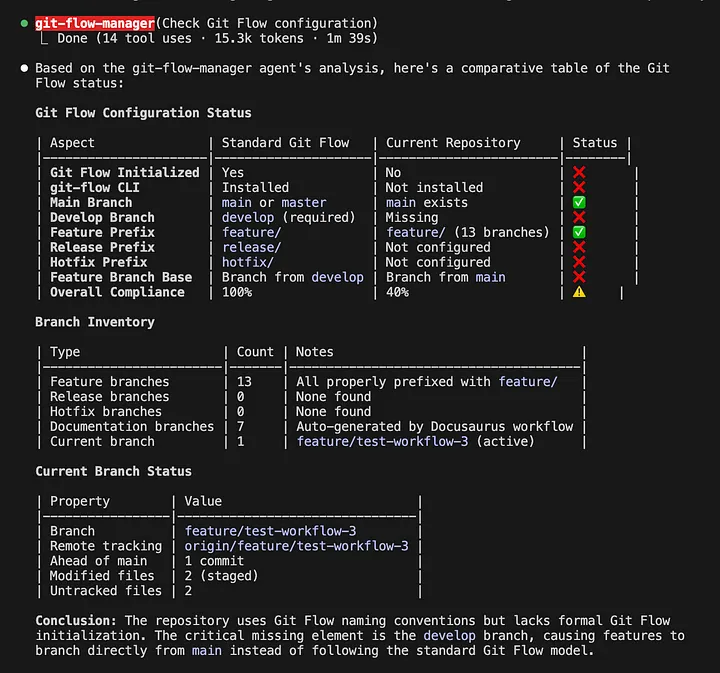Click the 'Done (14 tool uses' summary line

[217, 39]
